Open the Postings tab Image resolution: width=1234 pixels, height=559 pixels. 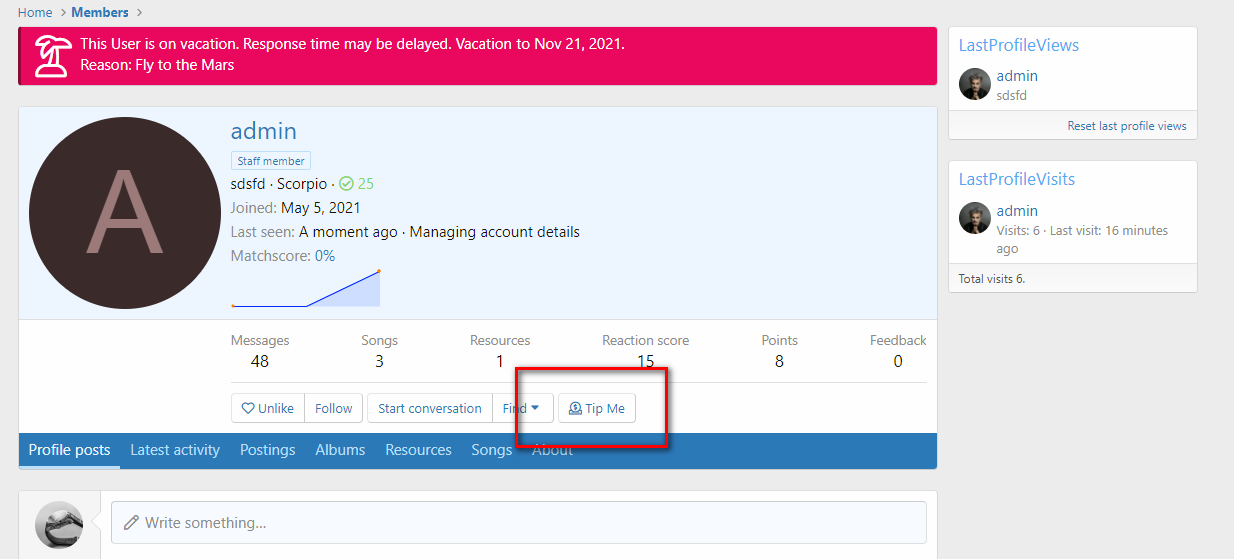(267, 450)
